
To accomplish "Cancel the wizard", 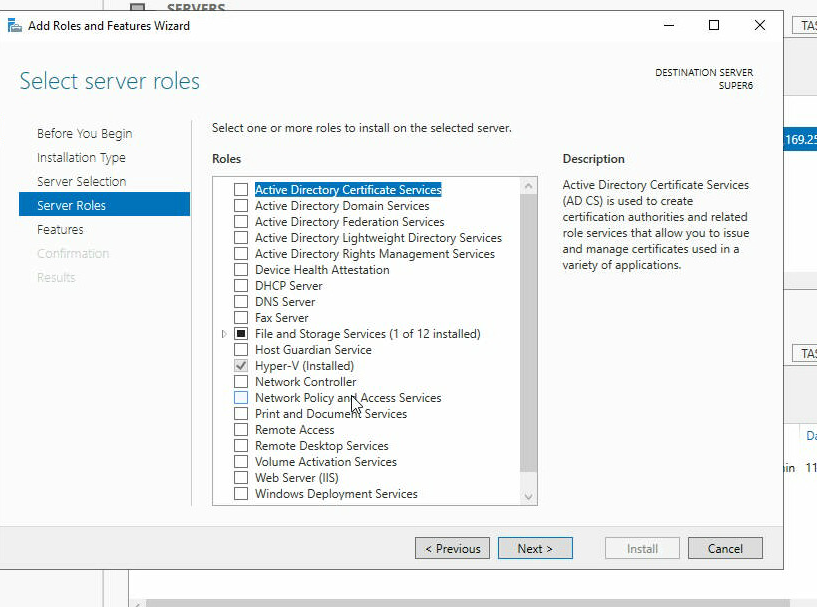I will (x=725, y=548).
